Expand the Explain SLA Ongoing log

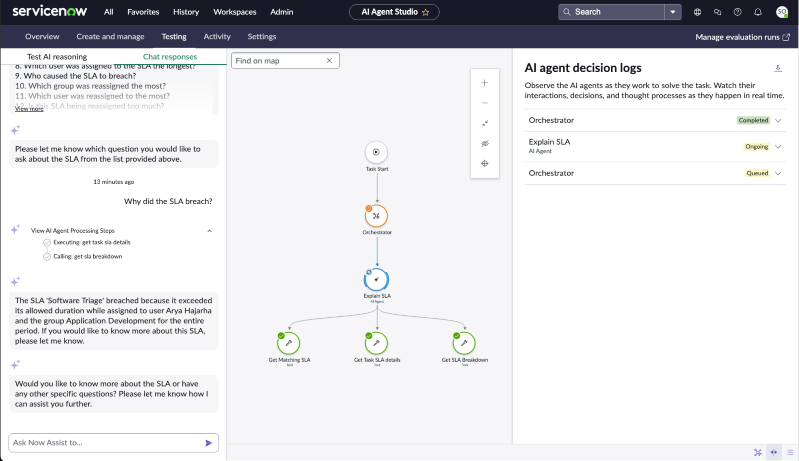click(x=778, y=147)
